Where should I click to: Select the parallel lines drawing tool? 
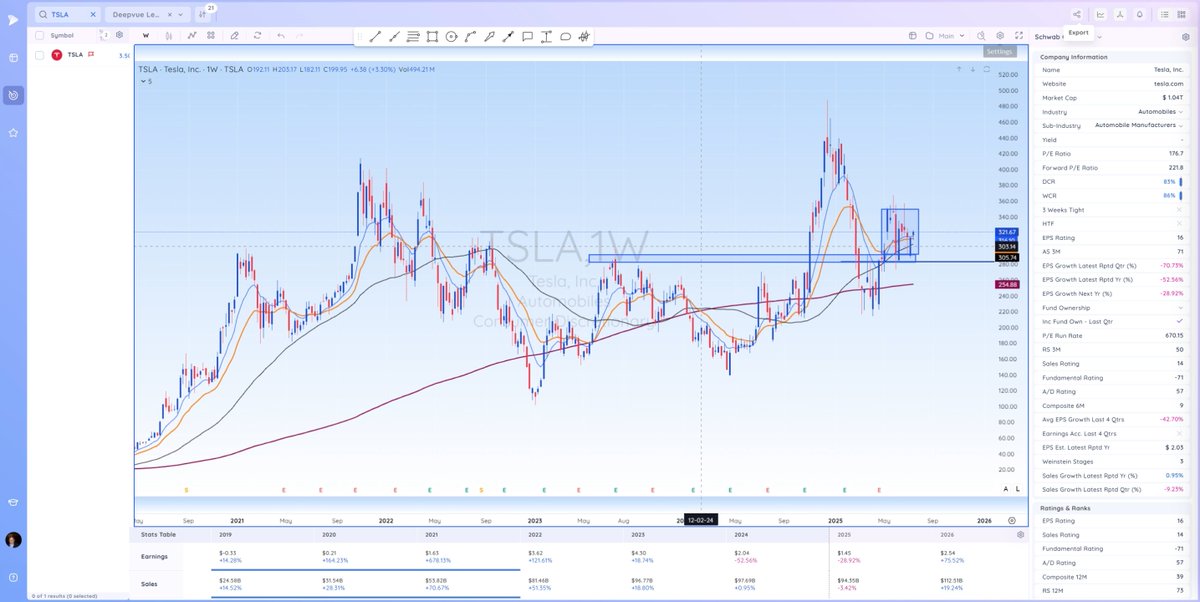click(413, 37)
